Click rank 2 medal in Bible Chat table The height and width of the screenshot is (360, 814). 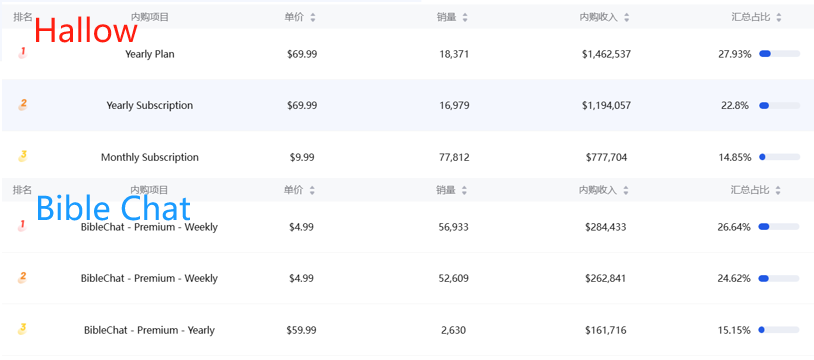[x=22, y=277]
